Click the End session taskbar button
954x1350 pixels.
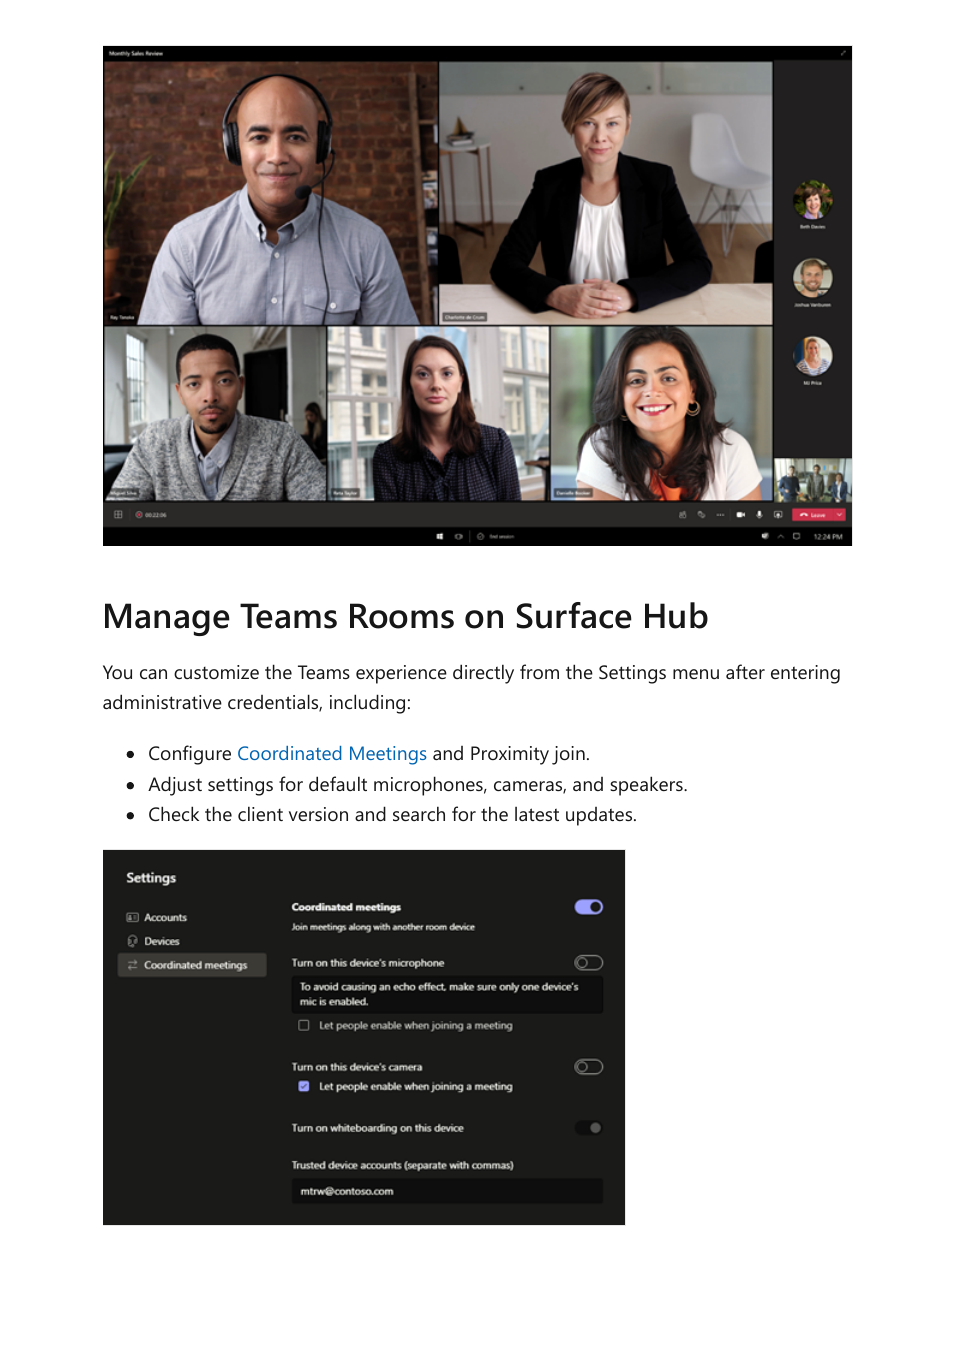tap(495, 536)
